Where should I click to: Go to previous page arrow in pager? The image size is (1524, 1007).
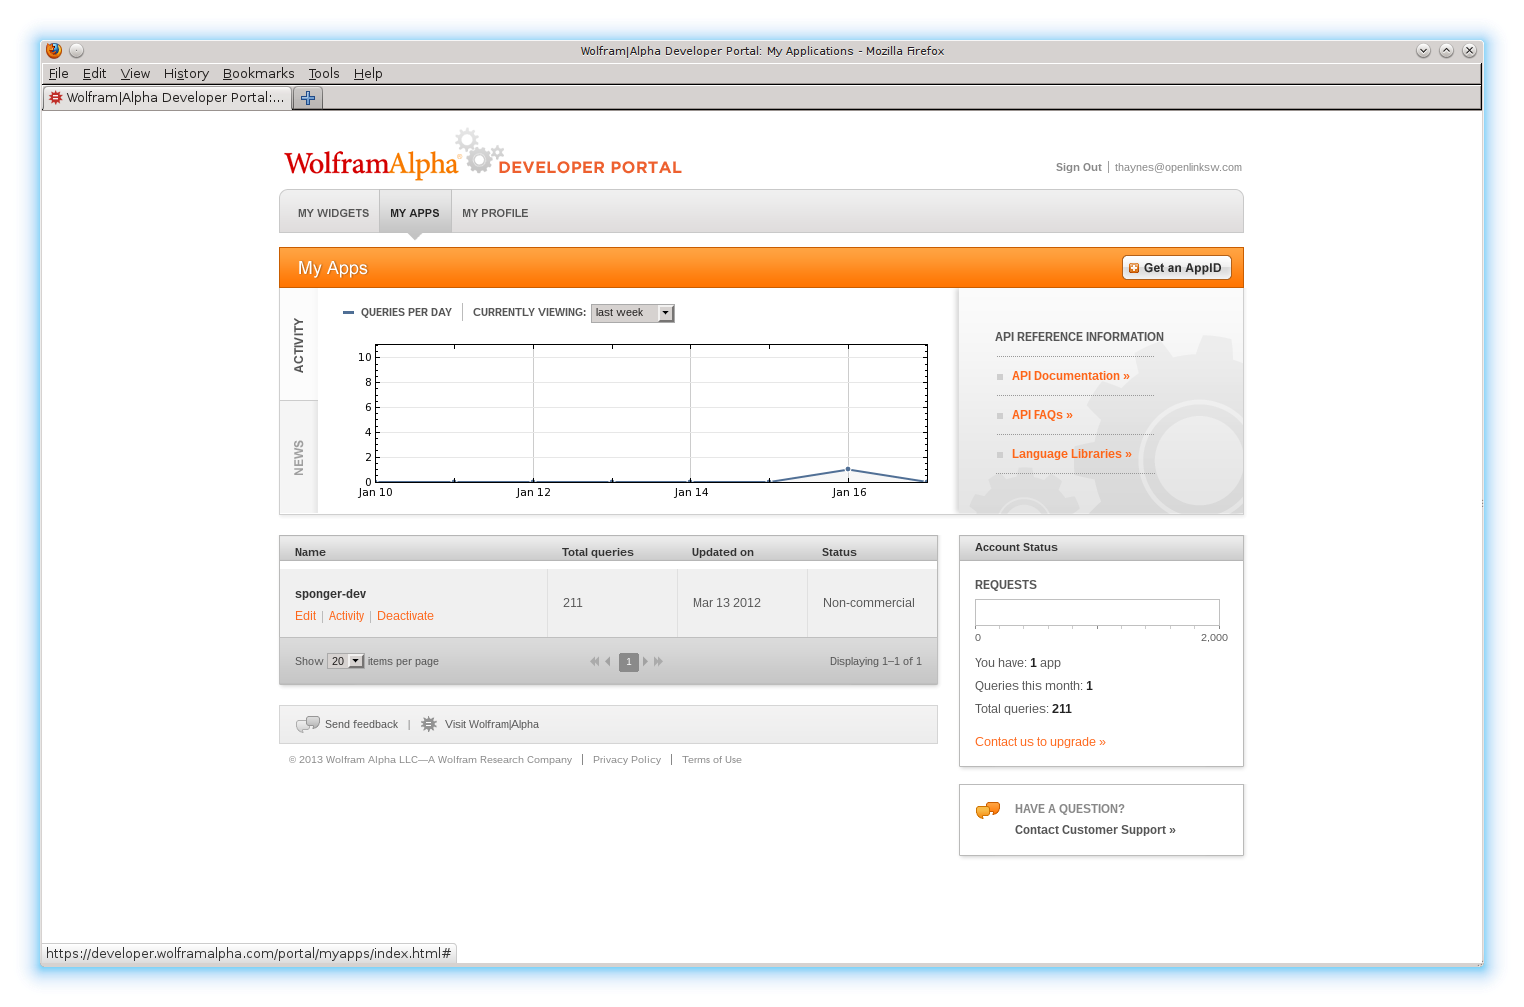(x=608, y=661)
